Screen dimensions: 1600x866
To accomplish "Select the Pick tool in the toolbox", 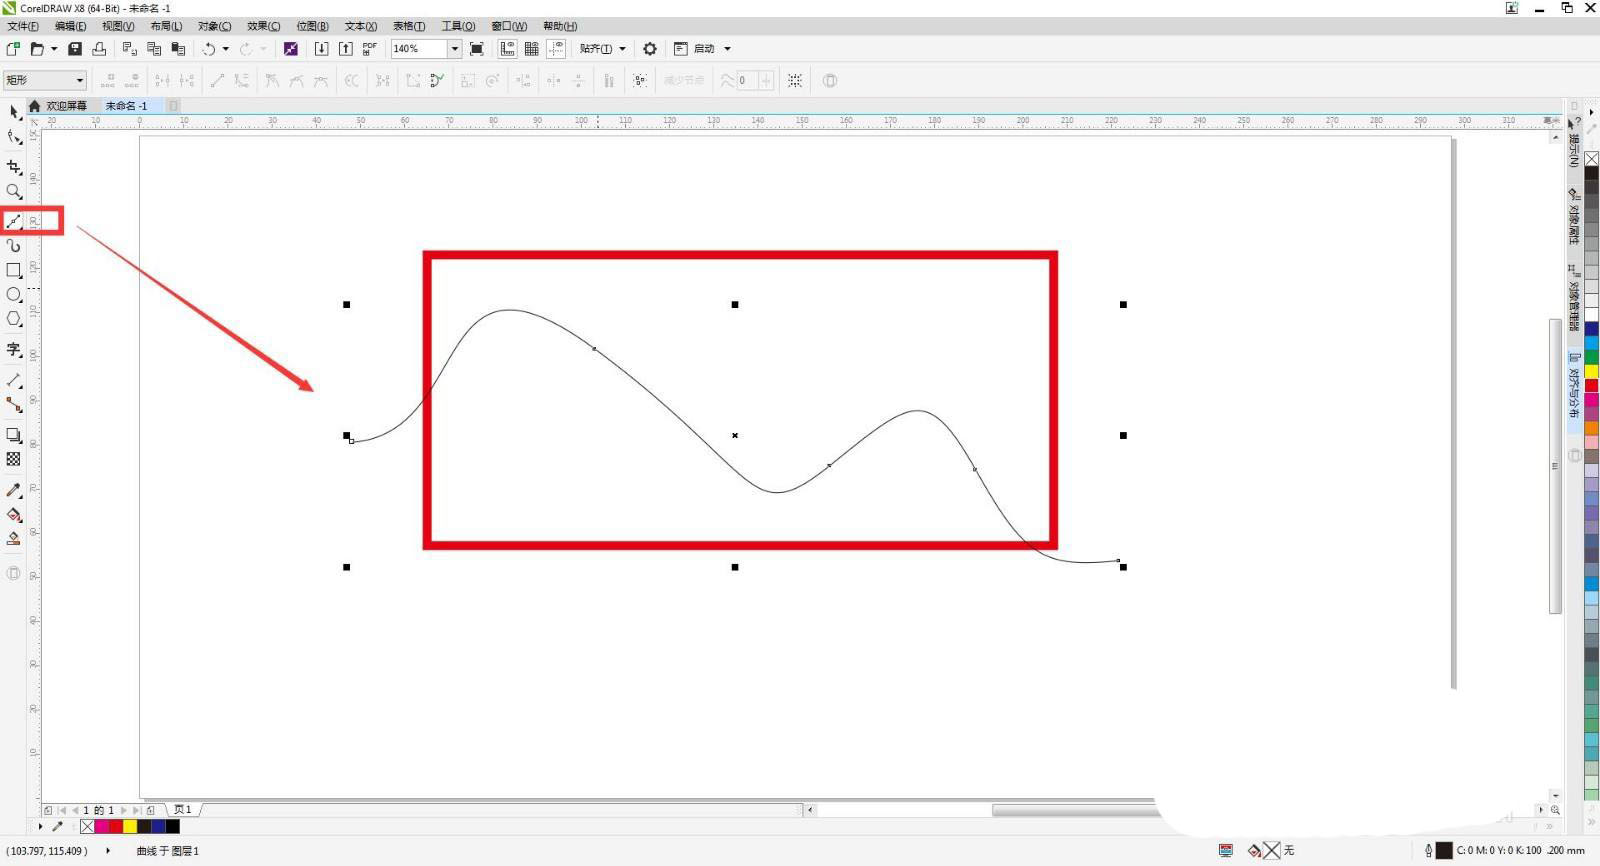I will tap(13, 112).
